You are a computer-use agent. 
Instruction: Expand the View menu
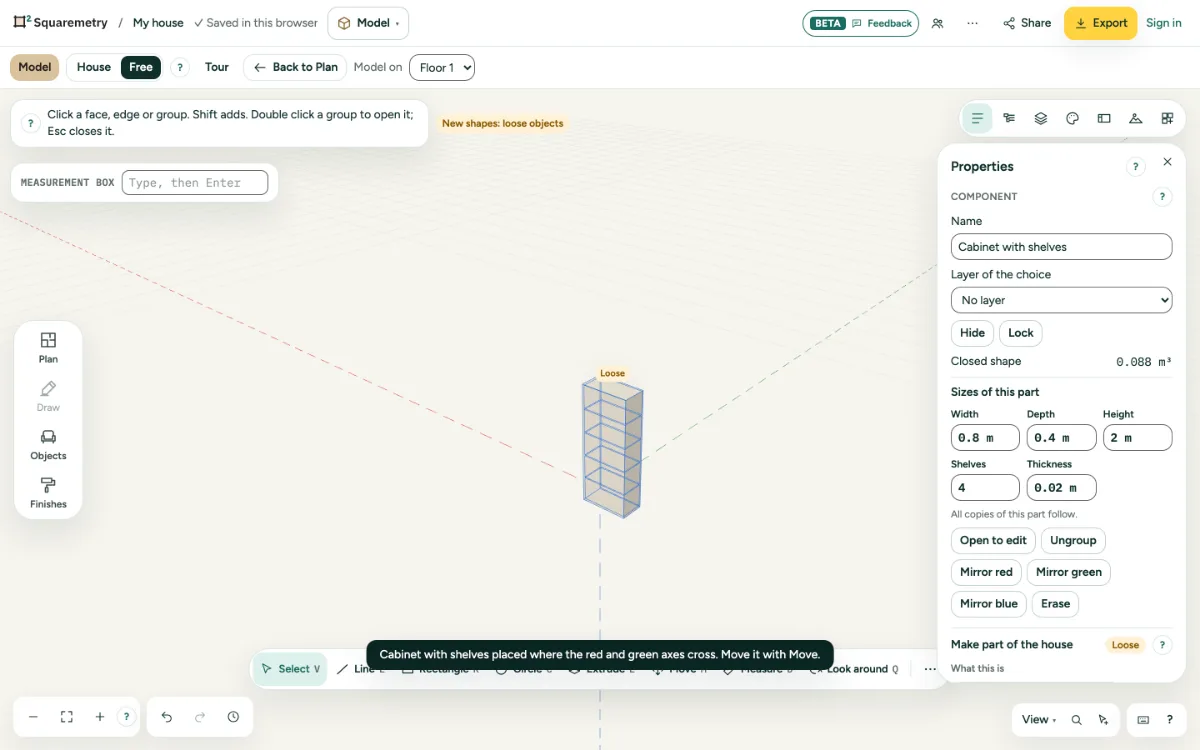pyautogui.click(x=1039, y=720)
